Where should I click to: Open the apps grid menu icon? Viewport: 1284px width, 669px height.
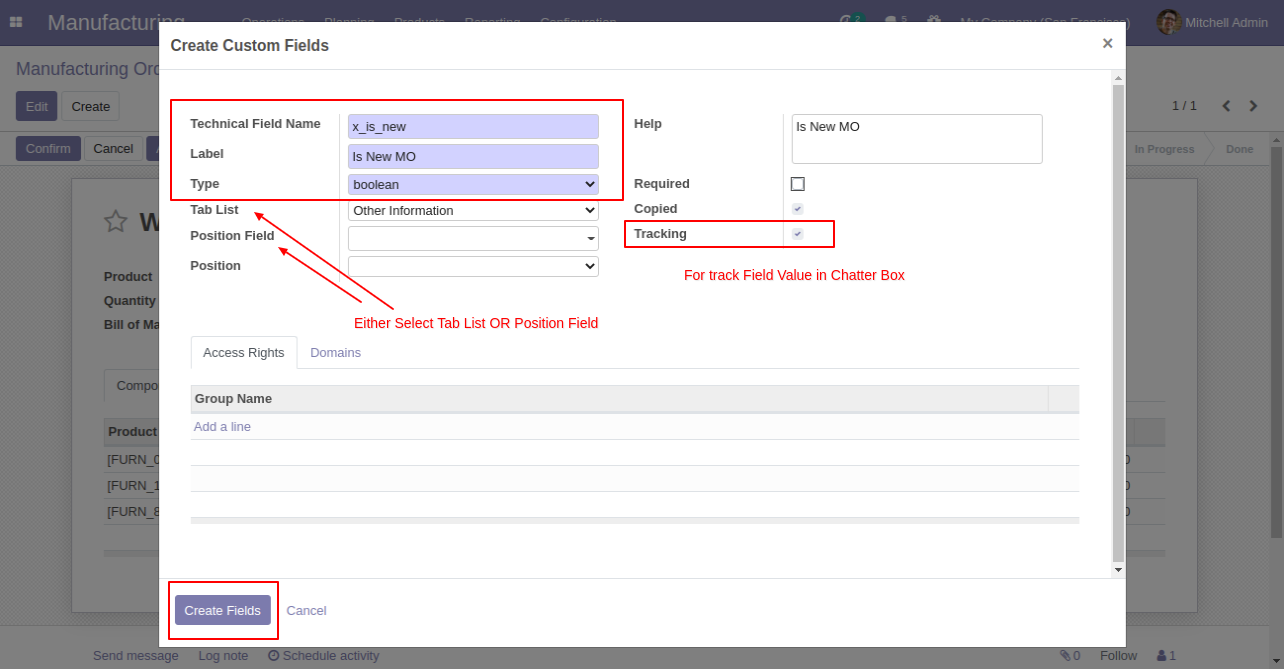coord(16,22)
